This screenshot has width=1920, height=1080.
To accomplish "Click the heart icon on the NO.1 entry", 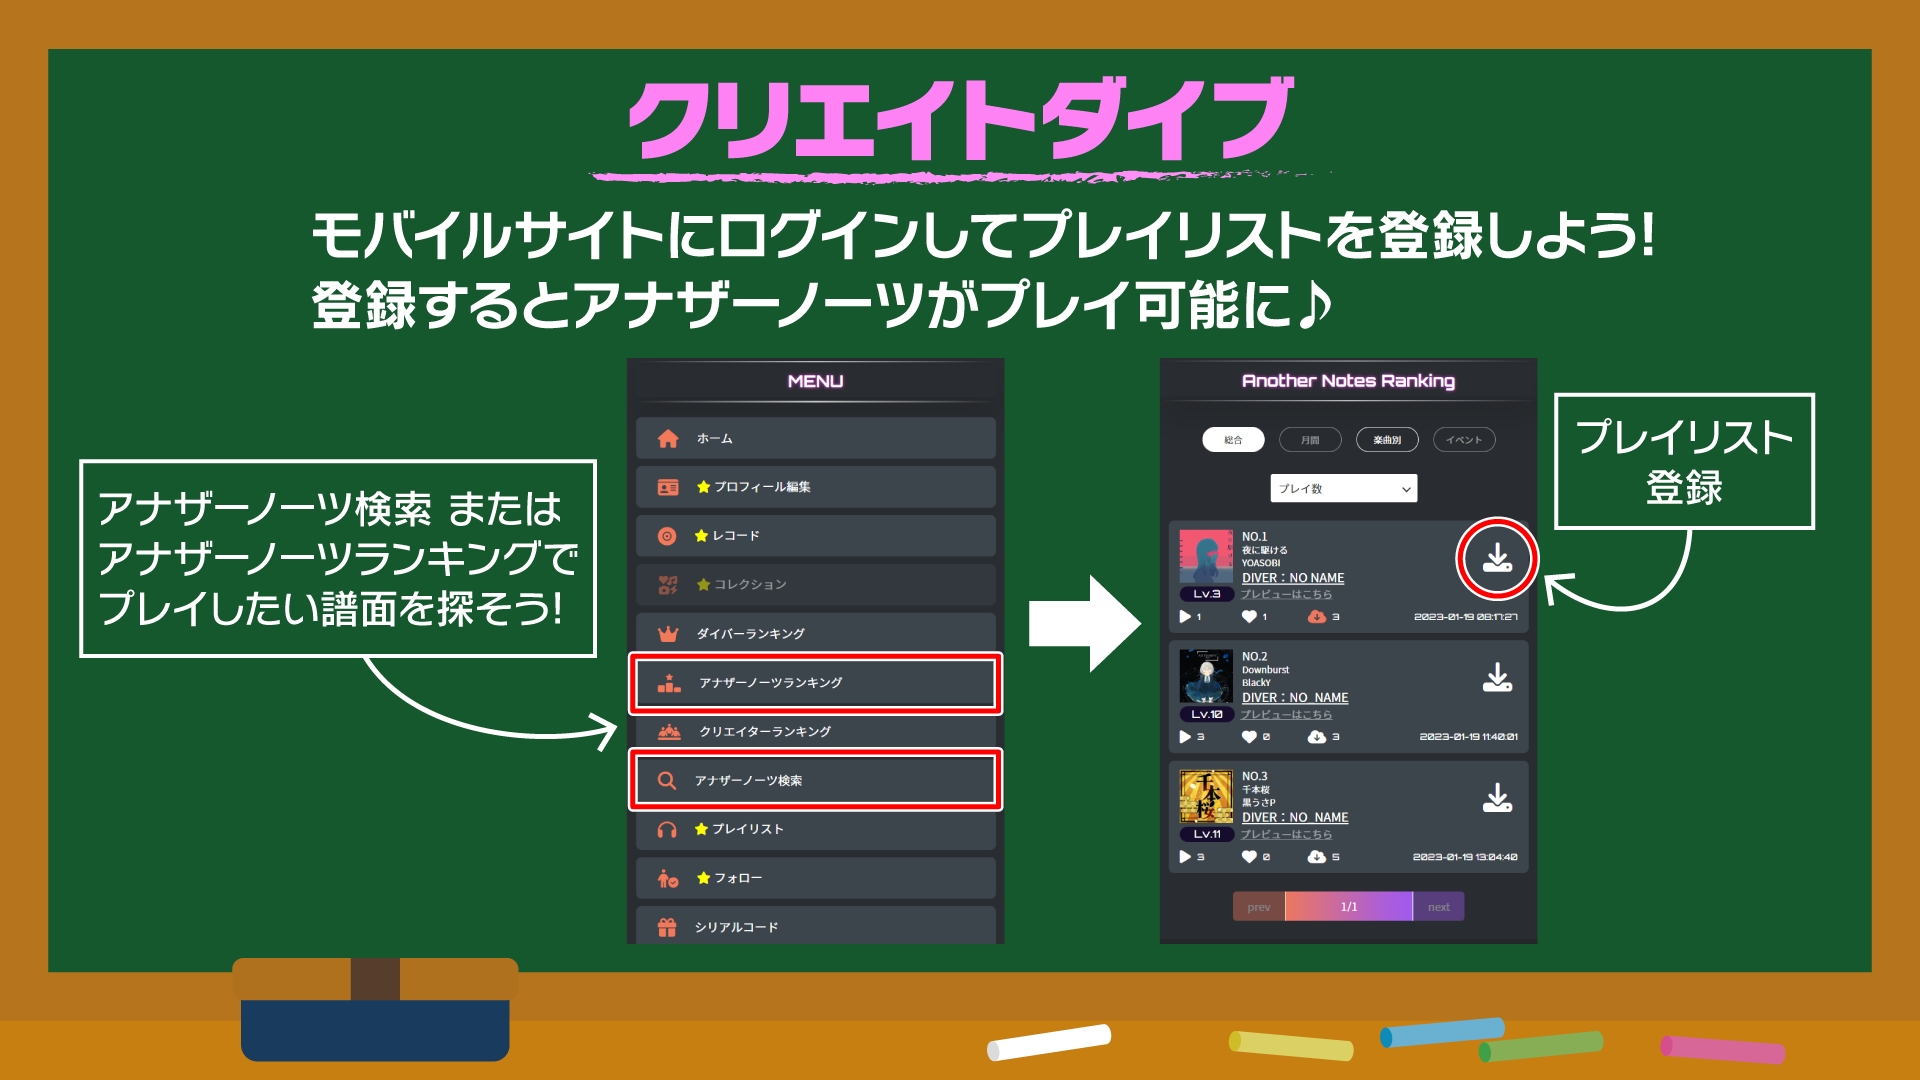I will (1249, 617).
